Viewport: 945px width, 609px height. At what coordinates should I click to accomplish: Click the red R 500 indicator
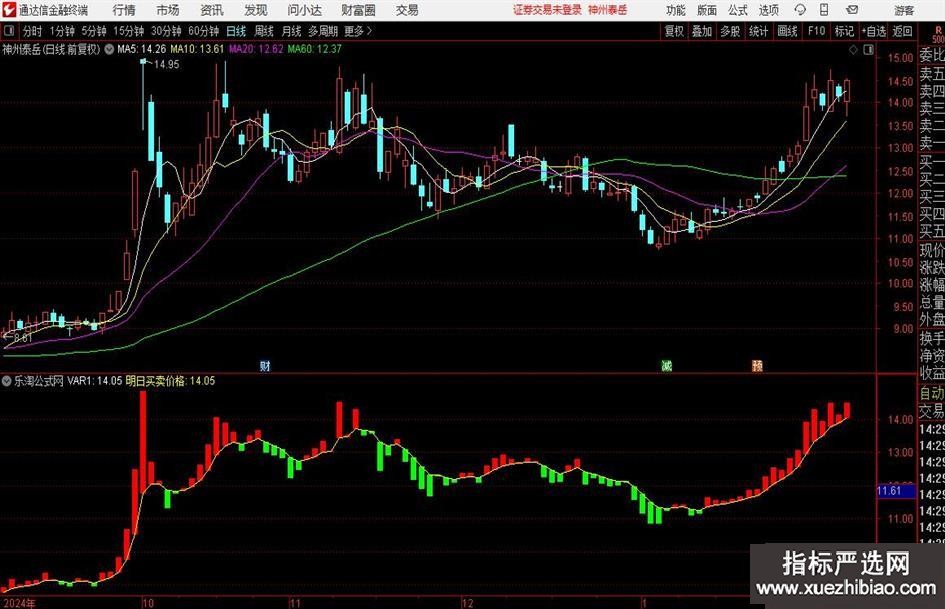pyautogui.click(x=938, y=34)
